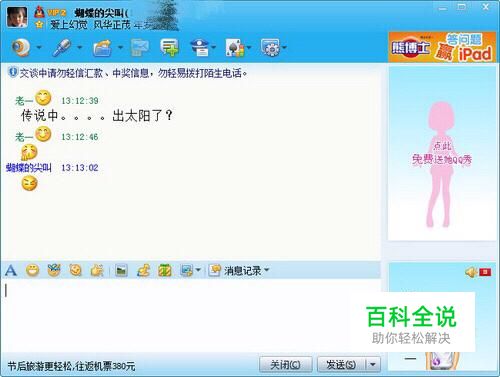Image resolution: width=500 pixels, height=377 pixels.
Task: Click the police report icon
Action: (199, 48)
